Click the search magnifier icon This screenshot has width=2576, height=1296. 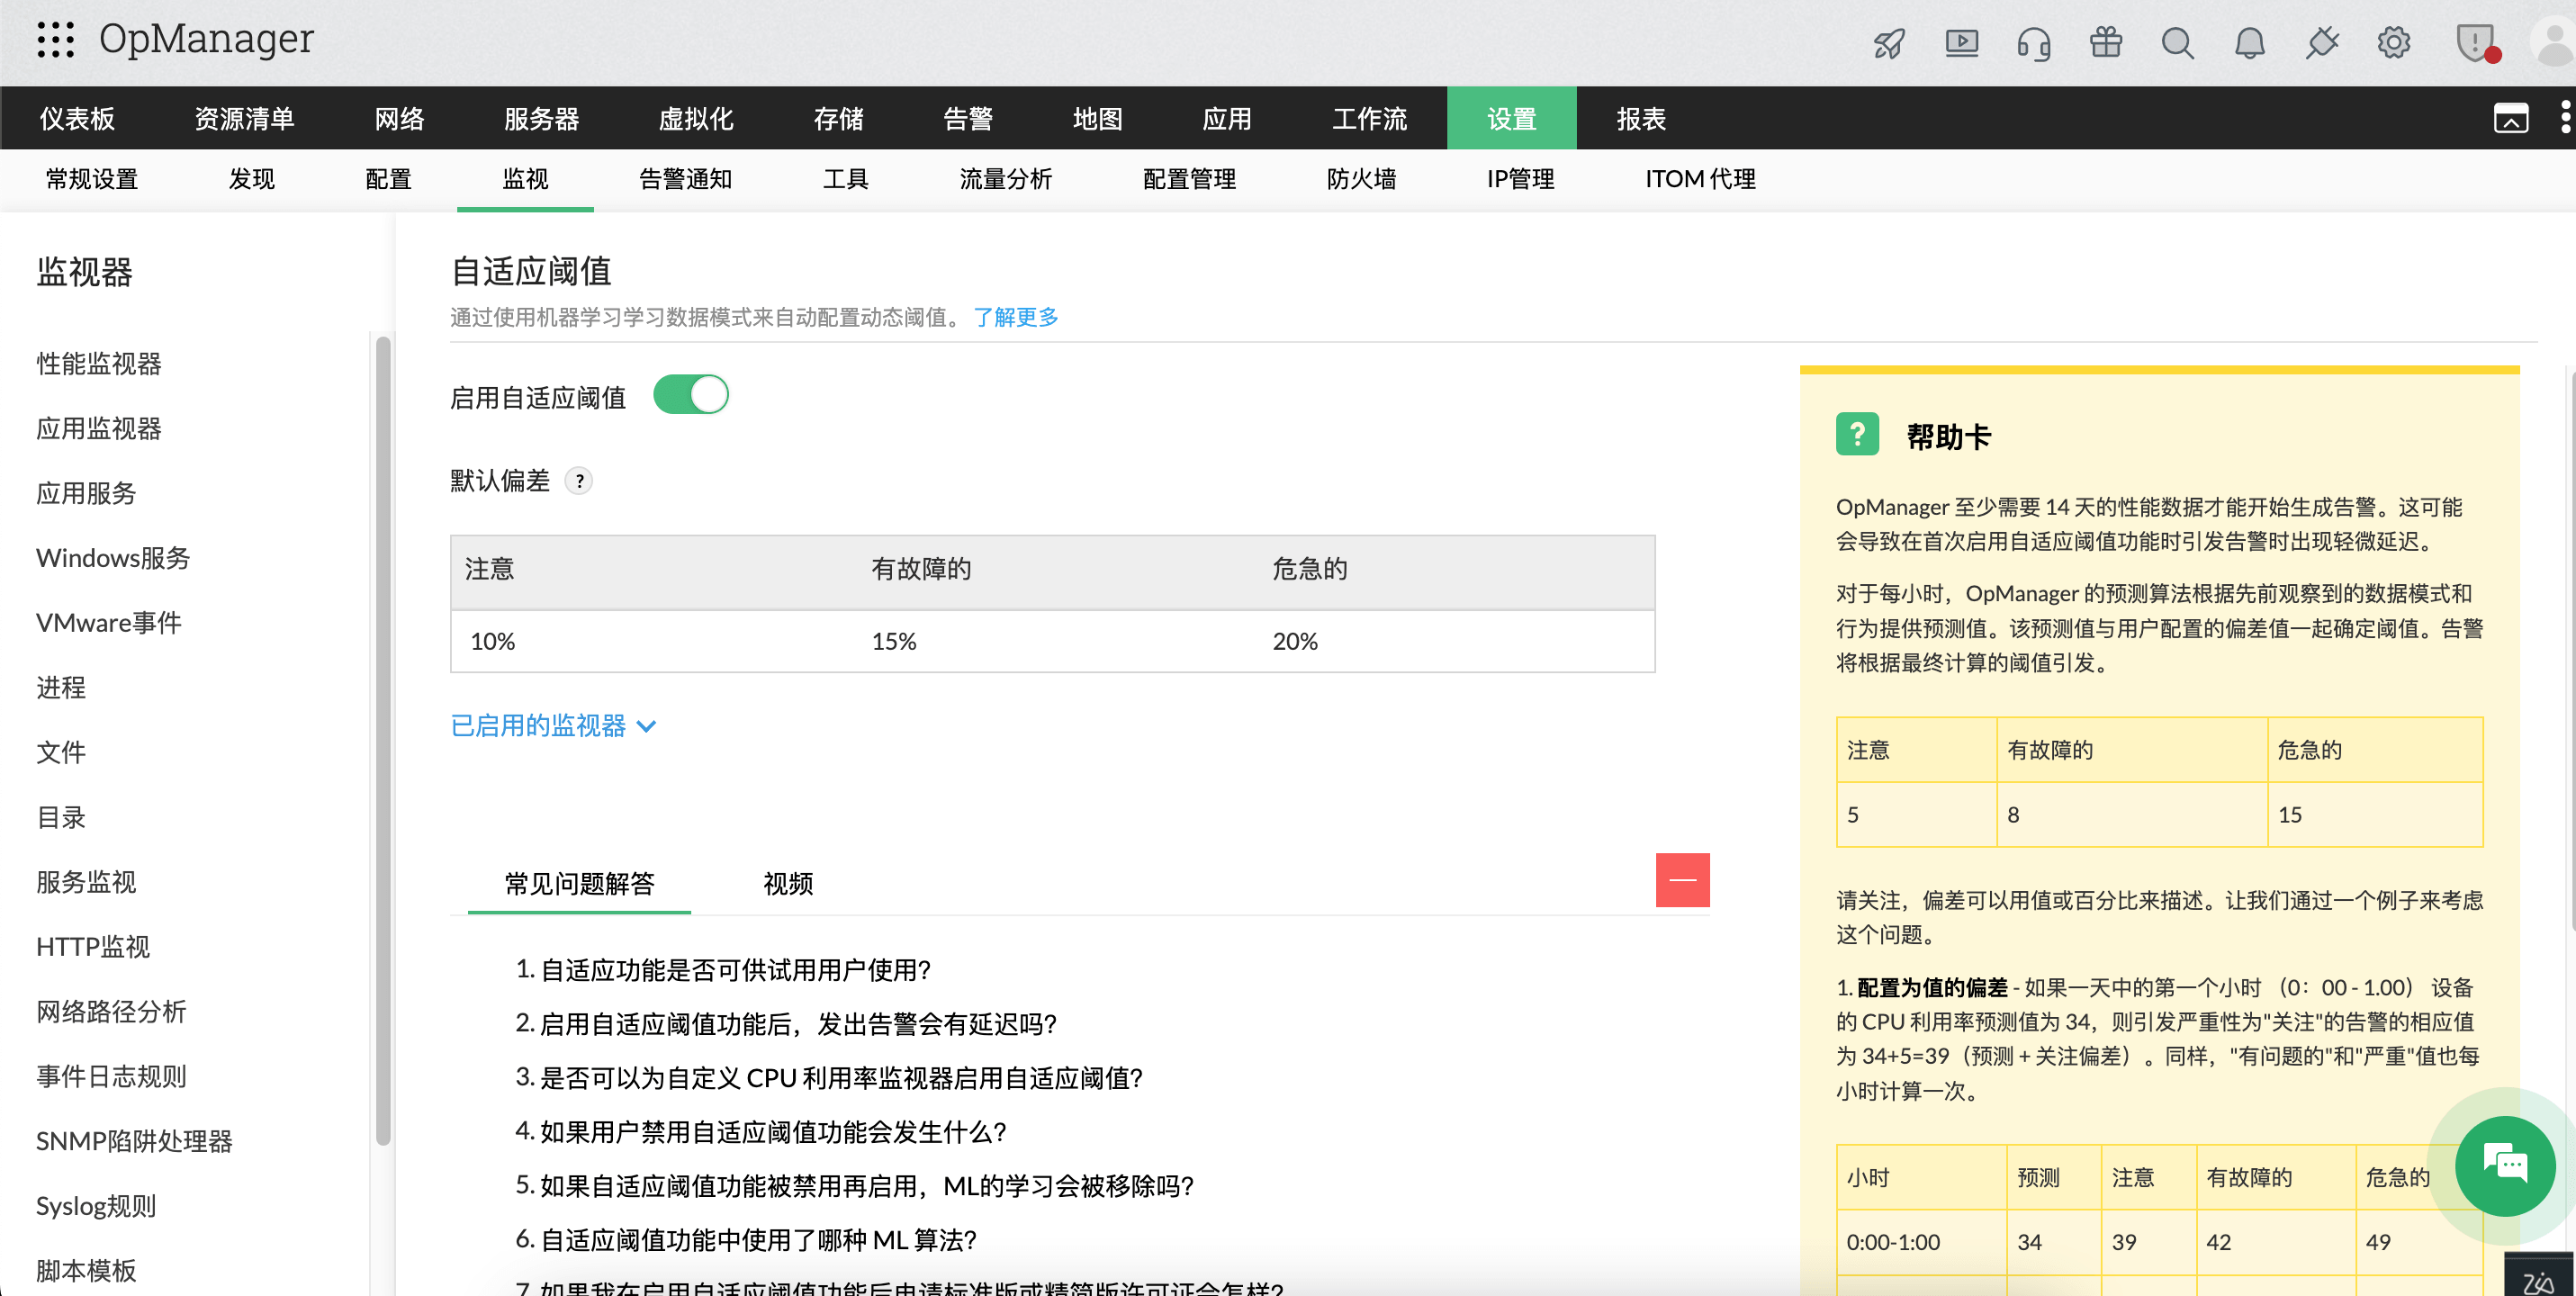[x=2177, y=43]
